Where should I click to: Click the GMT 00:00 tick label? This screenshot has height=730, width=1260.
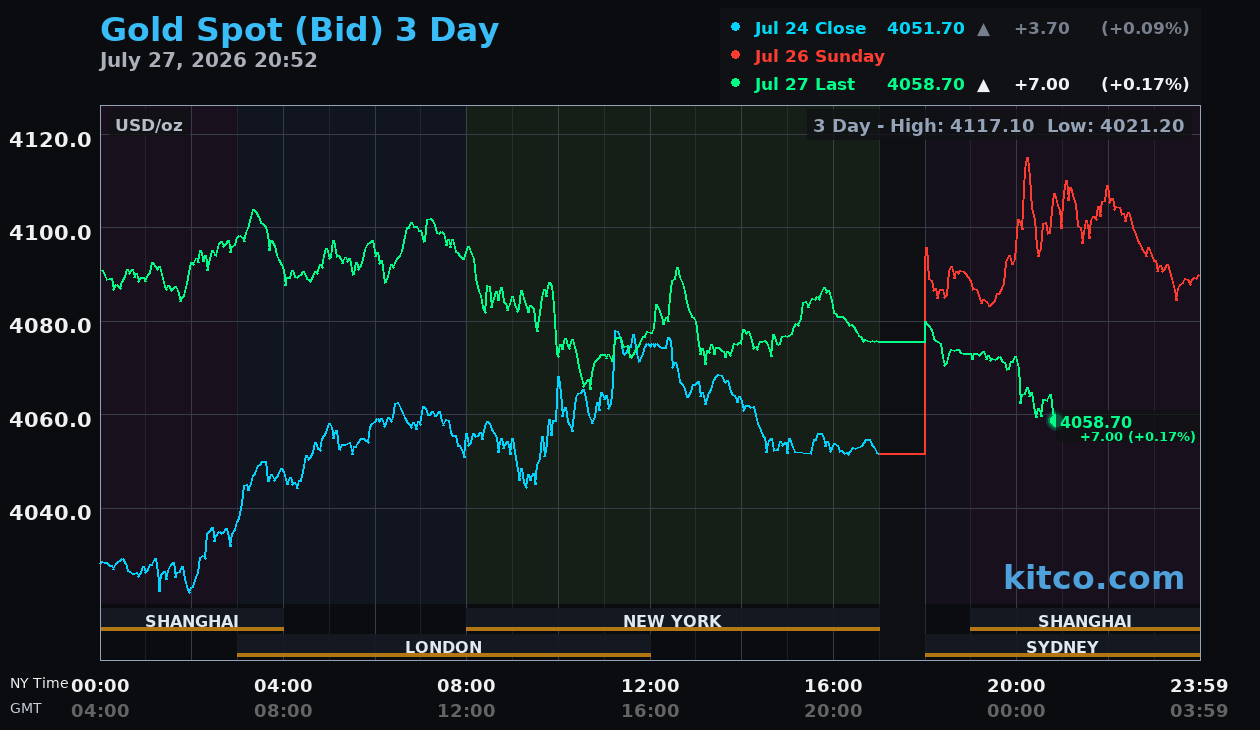pos(1016,711)
